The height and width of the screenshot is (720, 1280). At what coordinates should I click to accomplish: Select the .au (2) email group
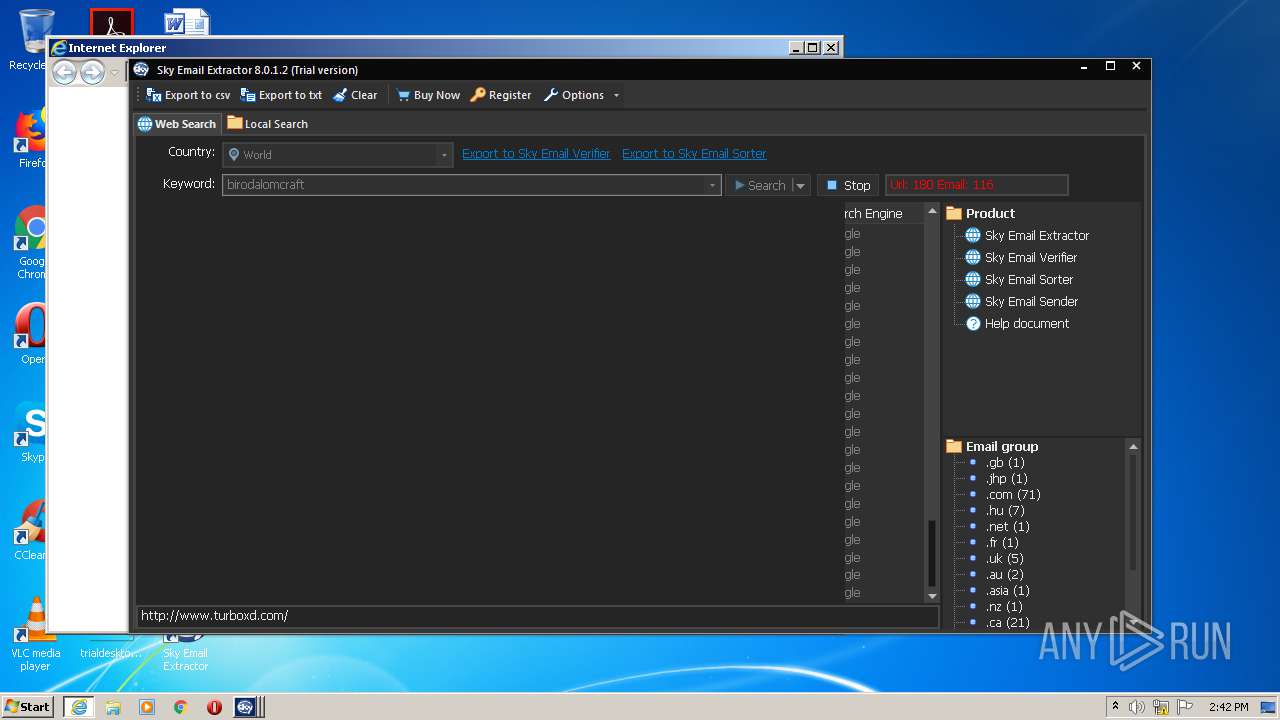point(1004,575)
